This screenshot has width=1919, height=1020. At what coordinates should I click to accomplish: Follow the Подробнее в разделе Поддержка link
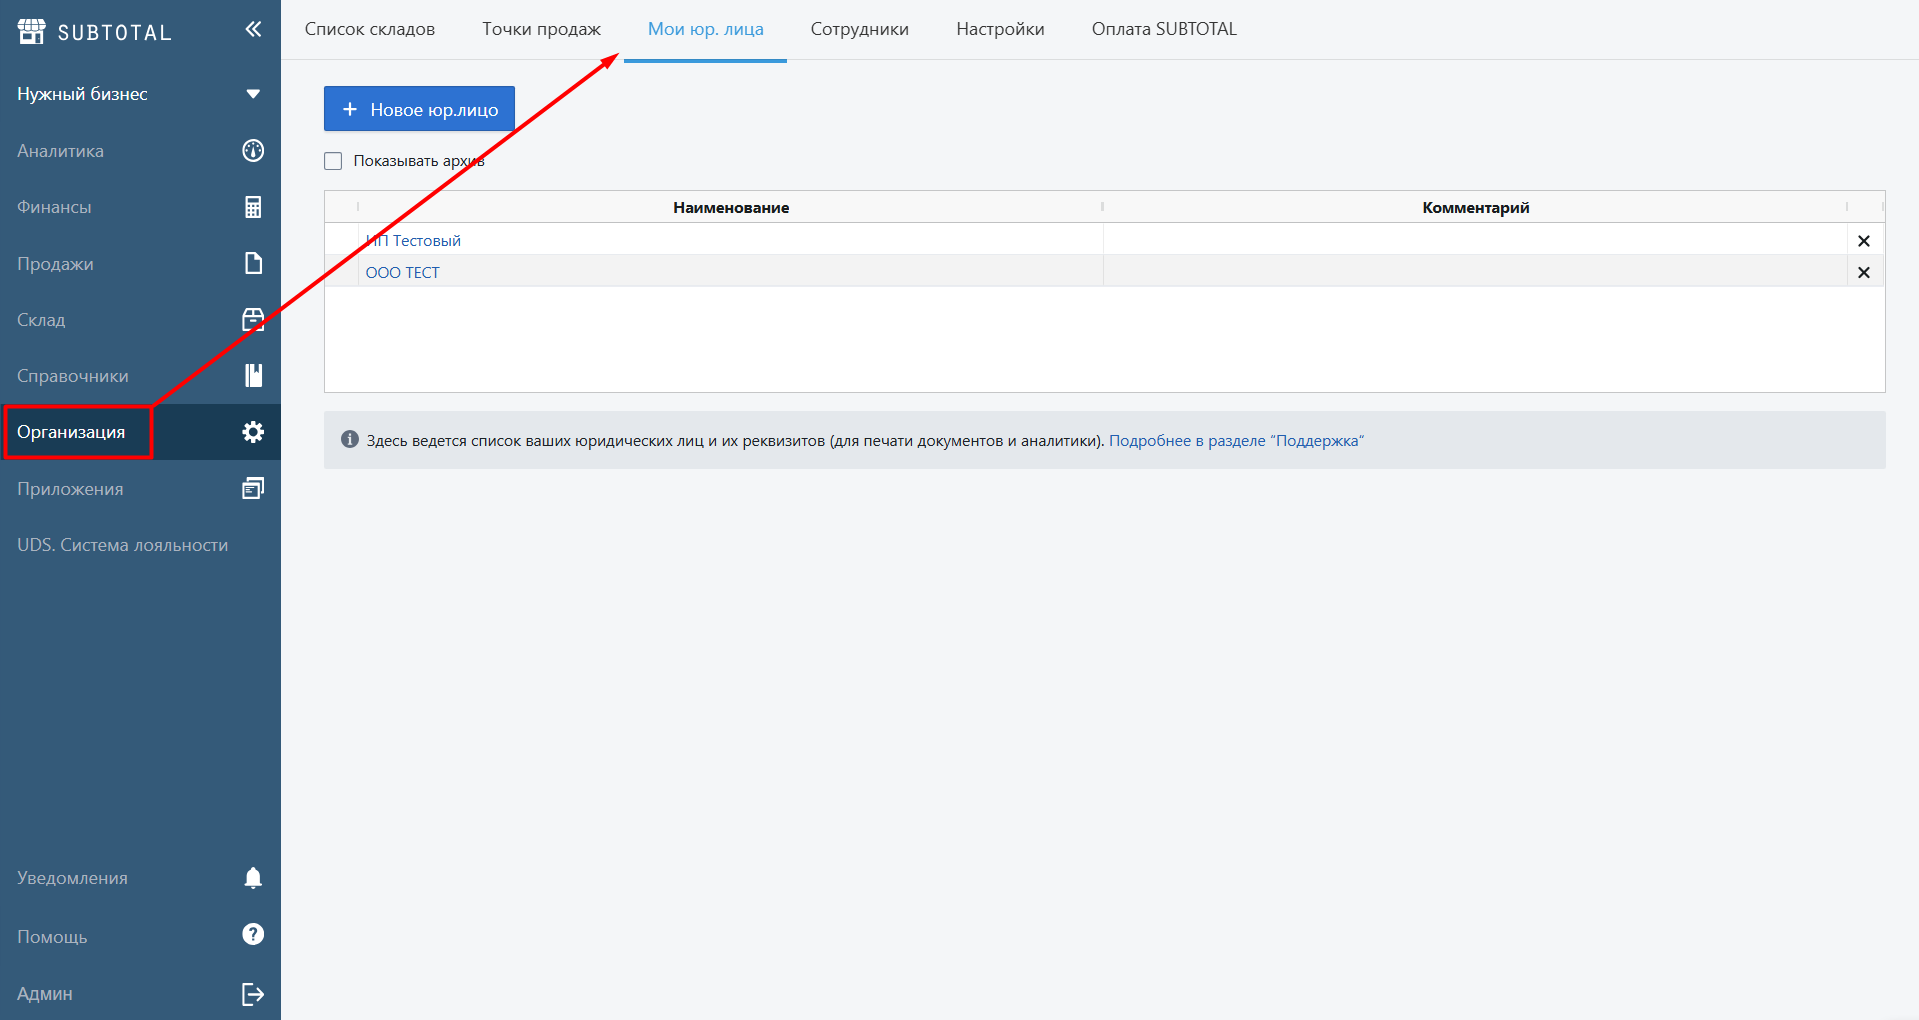pyautogui.click(x=1235, y=441)
